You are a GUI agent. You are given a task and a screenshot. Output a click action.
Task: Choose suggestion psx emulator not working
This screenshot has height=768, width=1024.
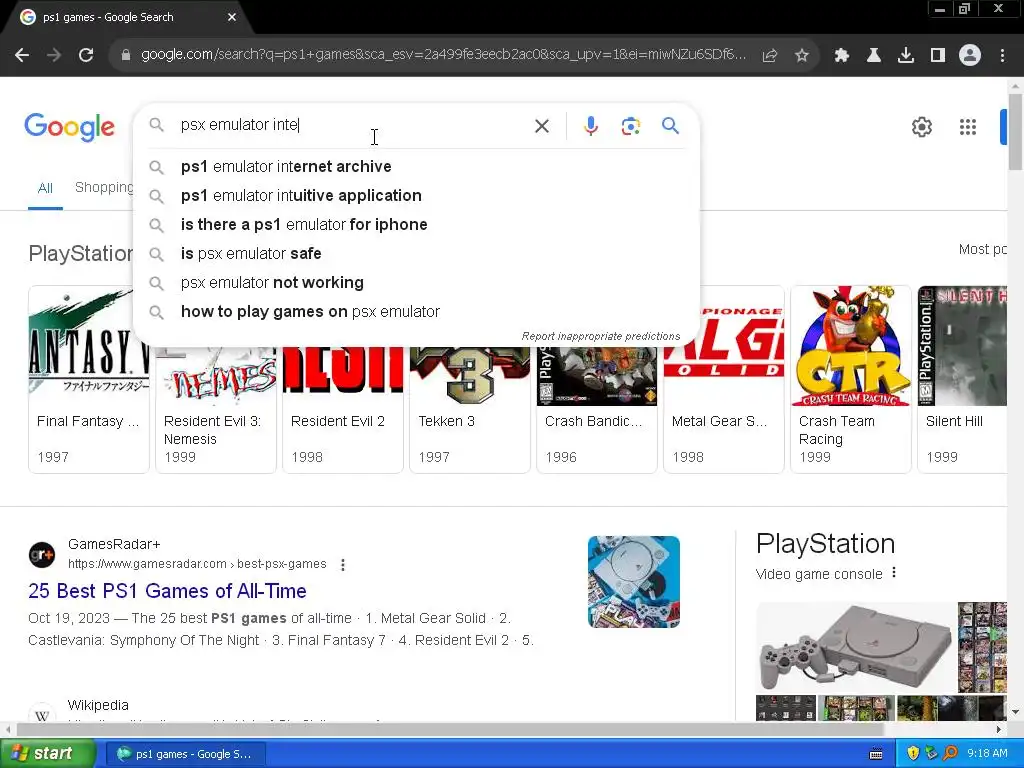pyautogui.click(x=417, y=283)
